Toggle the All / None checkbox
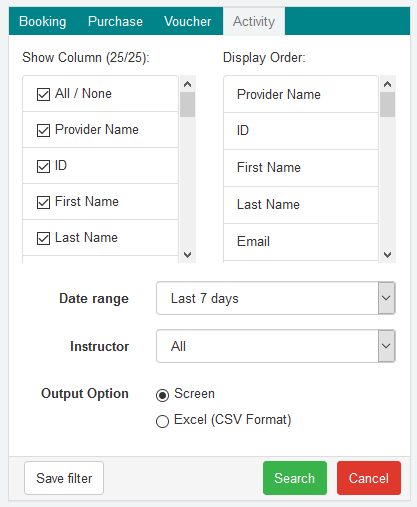Viewport: 417px width, 507px height. [43, 94]
